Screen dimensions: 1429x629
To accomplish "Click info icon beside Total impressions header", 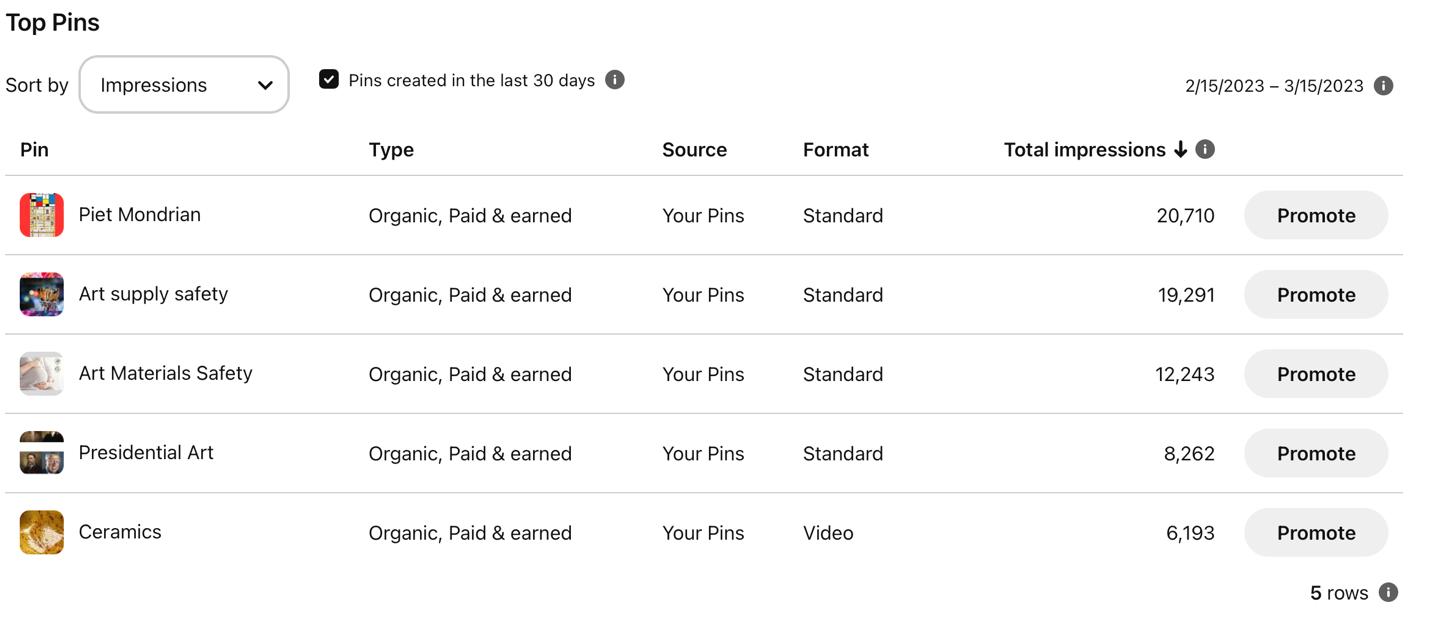I will pyautogui.click(x=1205, y=149).
